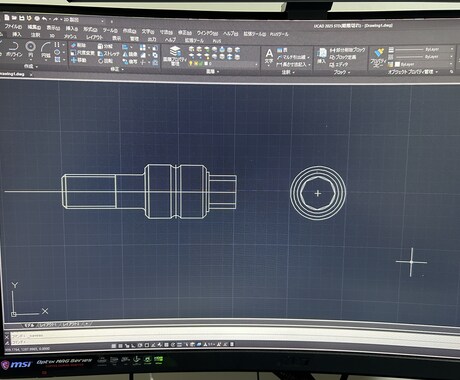
Task: Click the Match Properties (プロパティコピー) icon
Action: (378, 57)
